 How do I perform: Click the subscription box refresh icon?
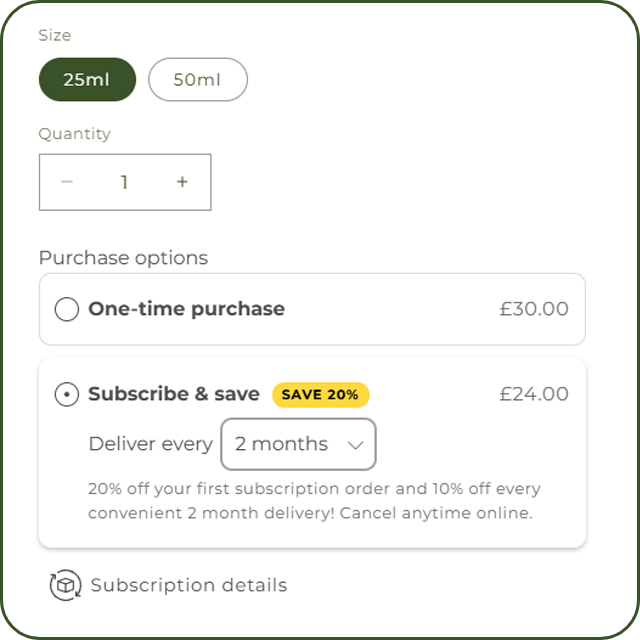point(65,585)
